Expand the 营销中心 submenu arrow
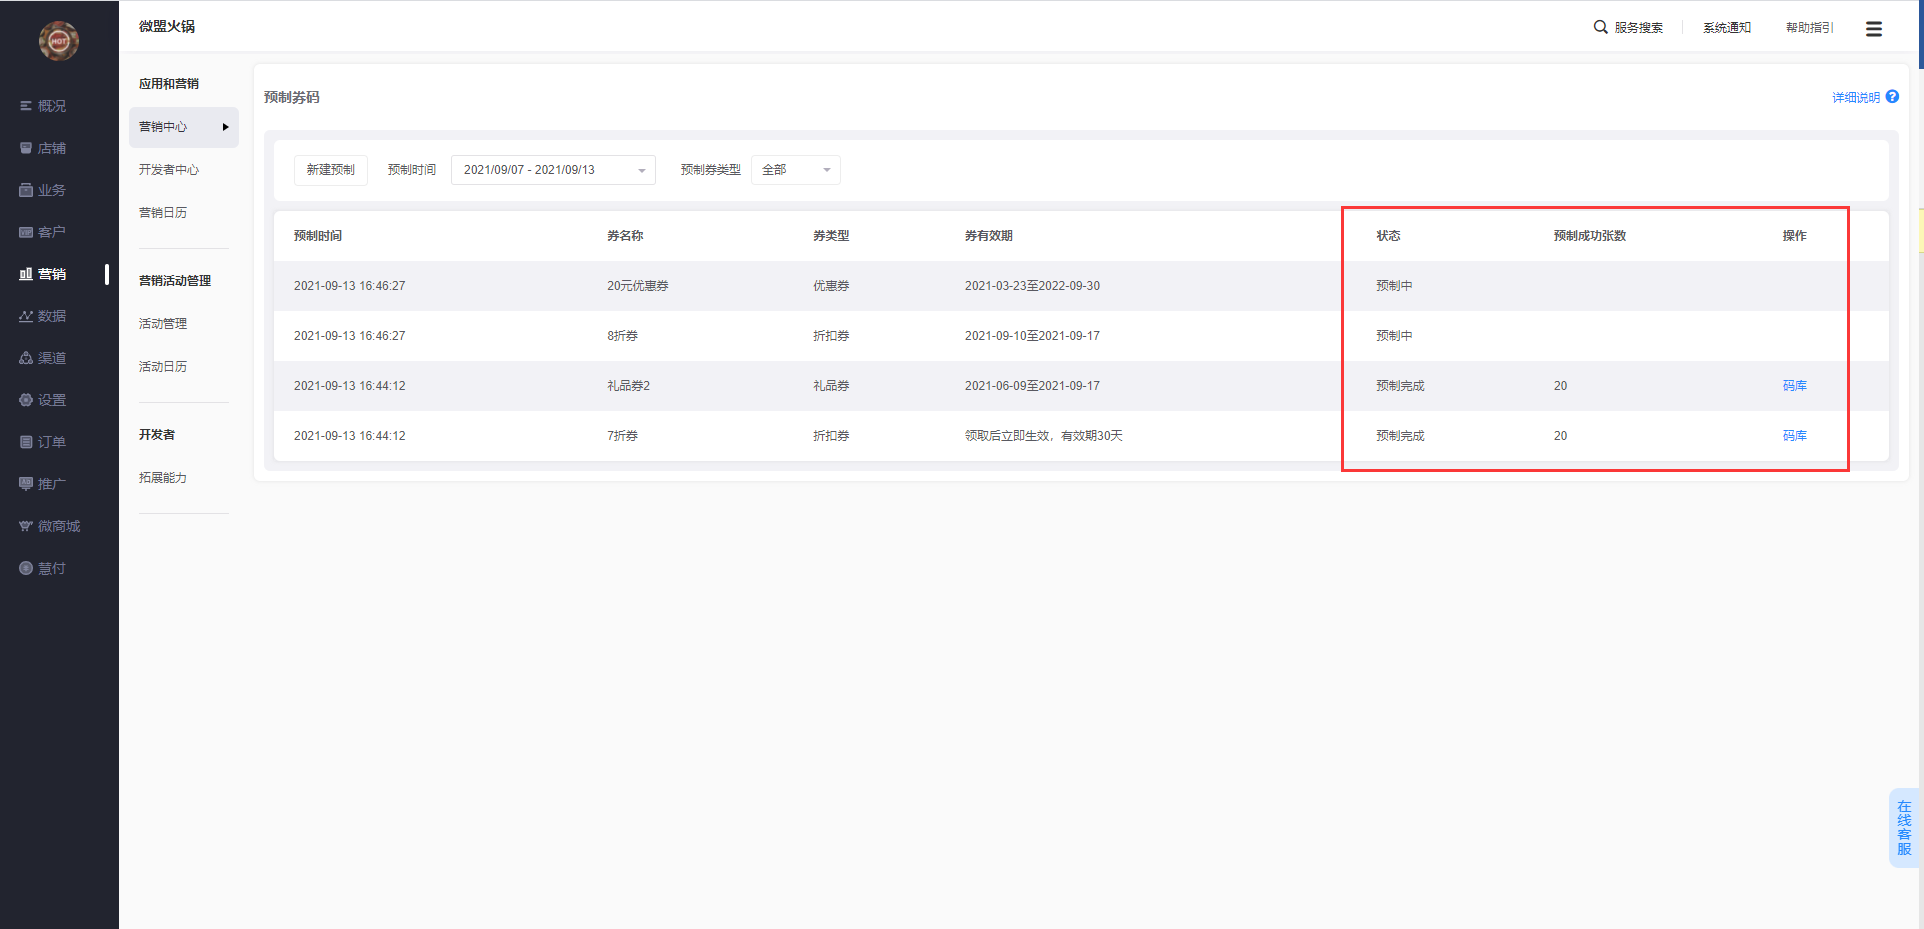Image resolution: width=1924 pixels, height=929 pixels. click(225, 127)
